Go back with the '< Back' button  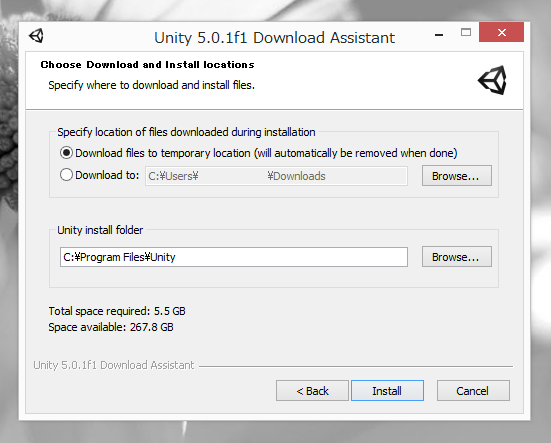click(312, 391)
